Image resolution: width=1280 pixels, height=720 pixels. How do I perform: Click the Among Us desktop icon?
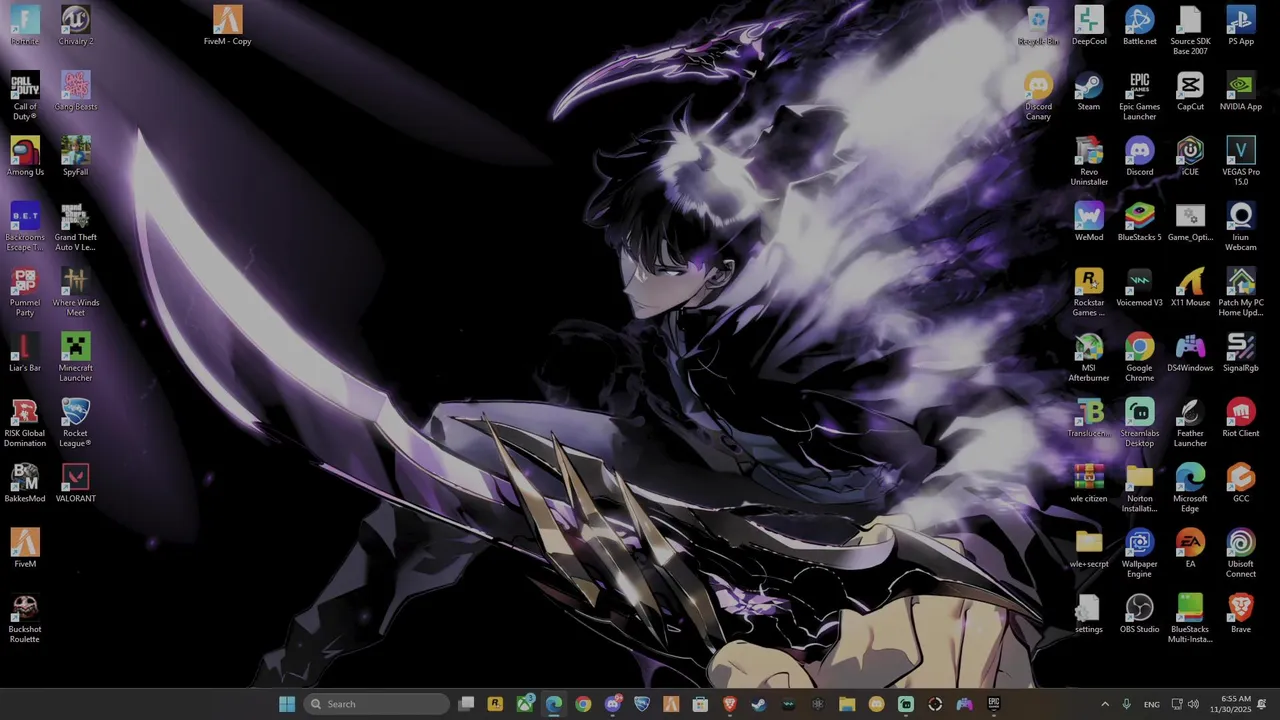25,156
